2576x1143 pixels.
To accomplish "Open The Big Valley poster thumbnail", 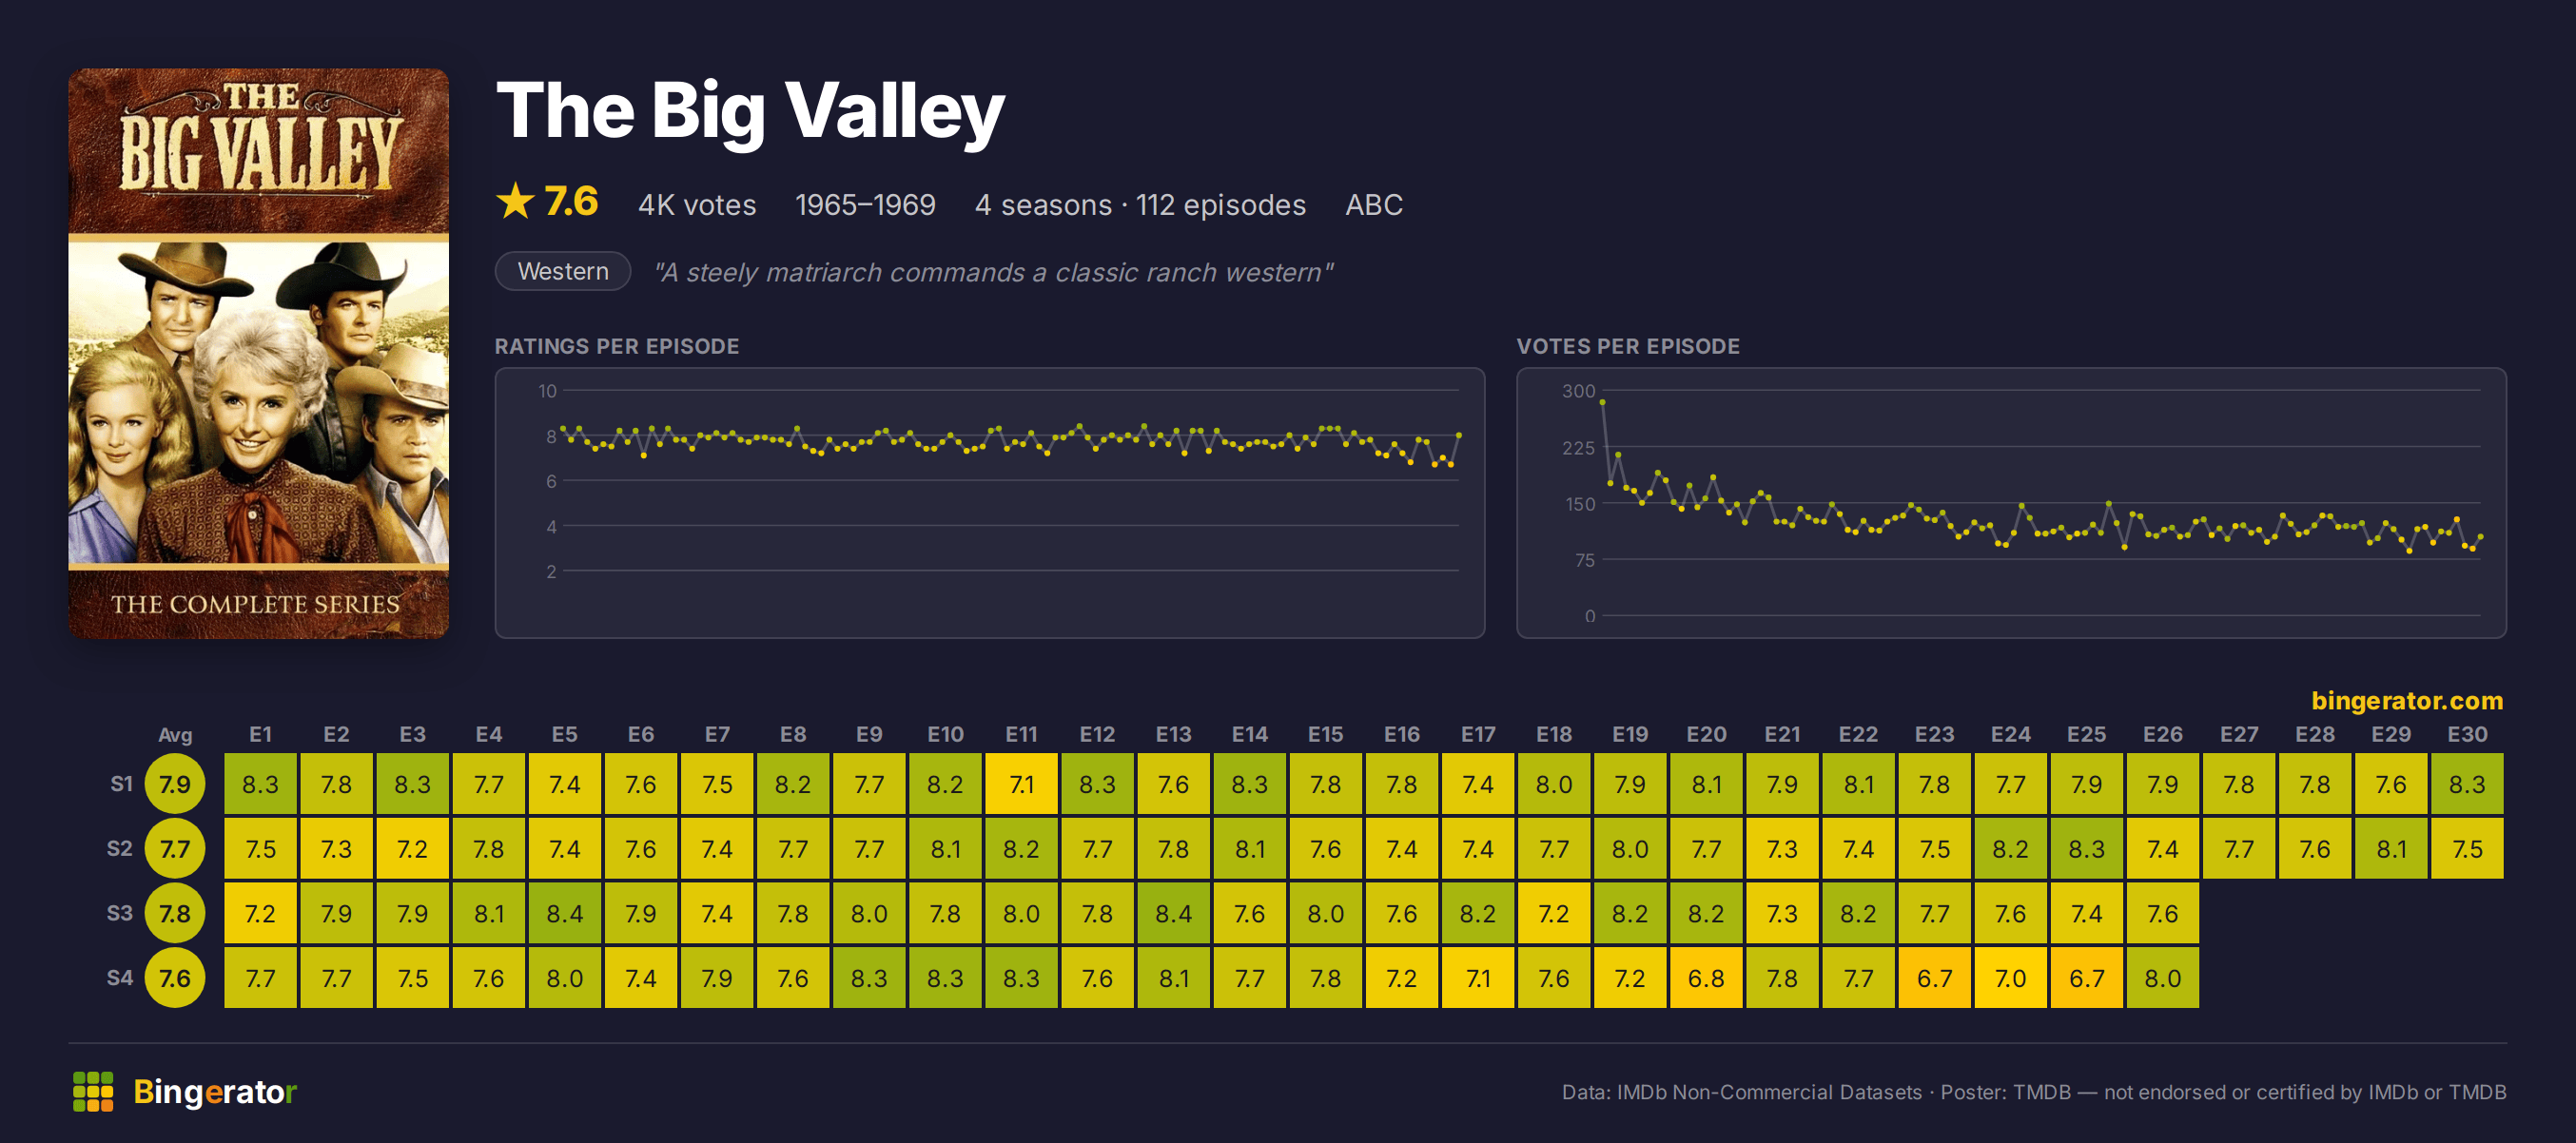I will [x=258, y=353].
